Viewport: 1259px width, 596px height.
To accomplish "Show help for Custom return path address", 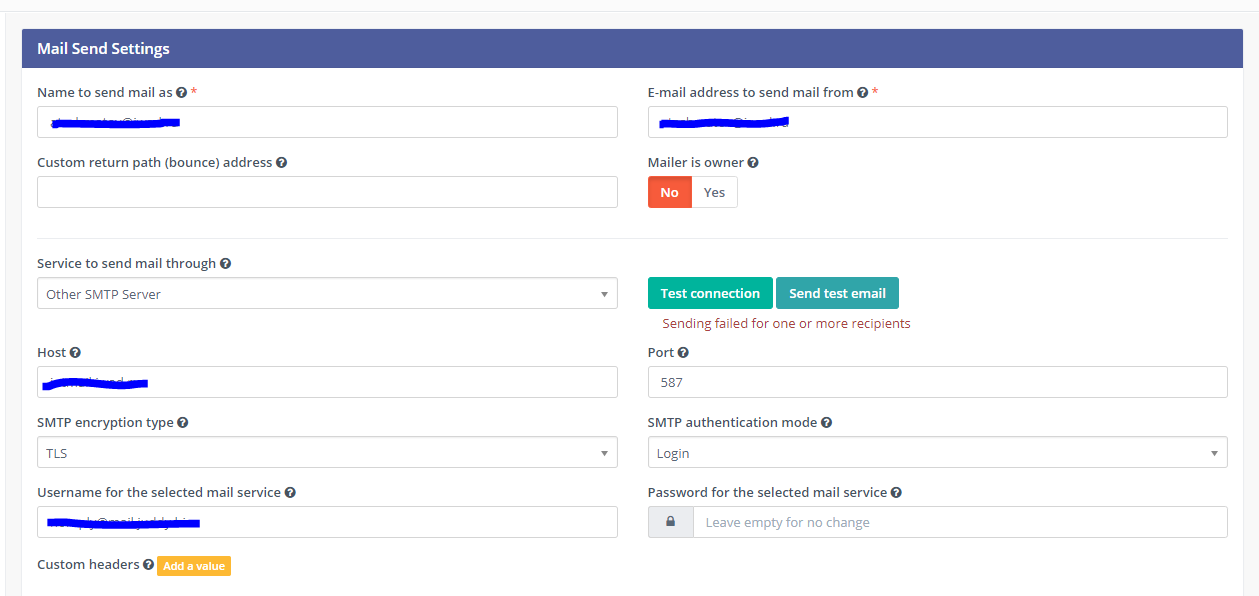I will 281,162.
